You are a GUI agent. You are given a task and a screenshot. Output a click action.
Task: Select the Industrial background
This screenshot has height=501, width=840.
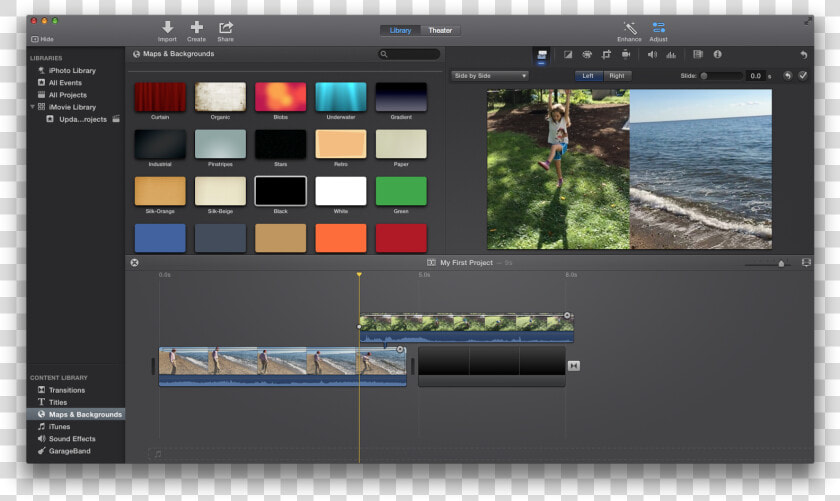click(x=160, y=144)
